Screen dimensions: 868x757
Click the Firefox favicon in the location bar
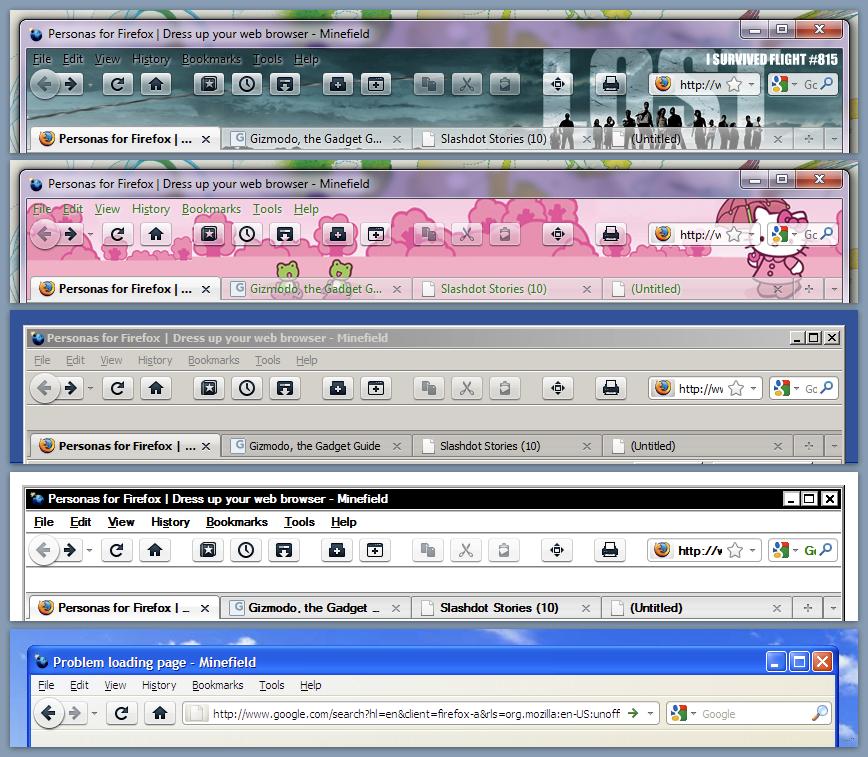click(x=661, y=86)
